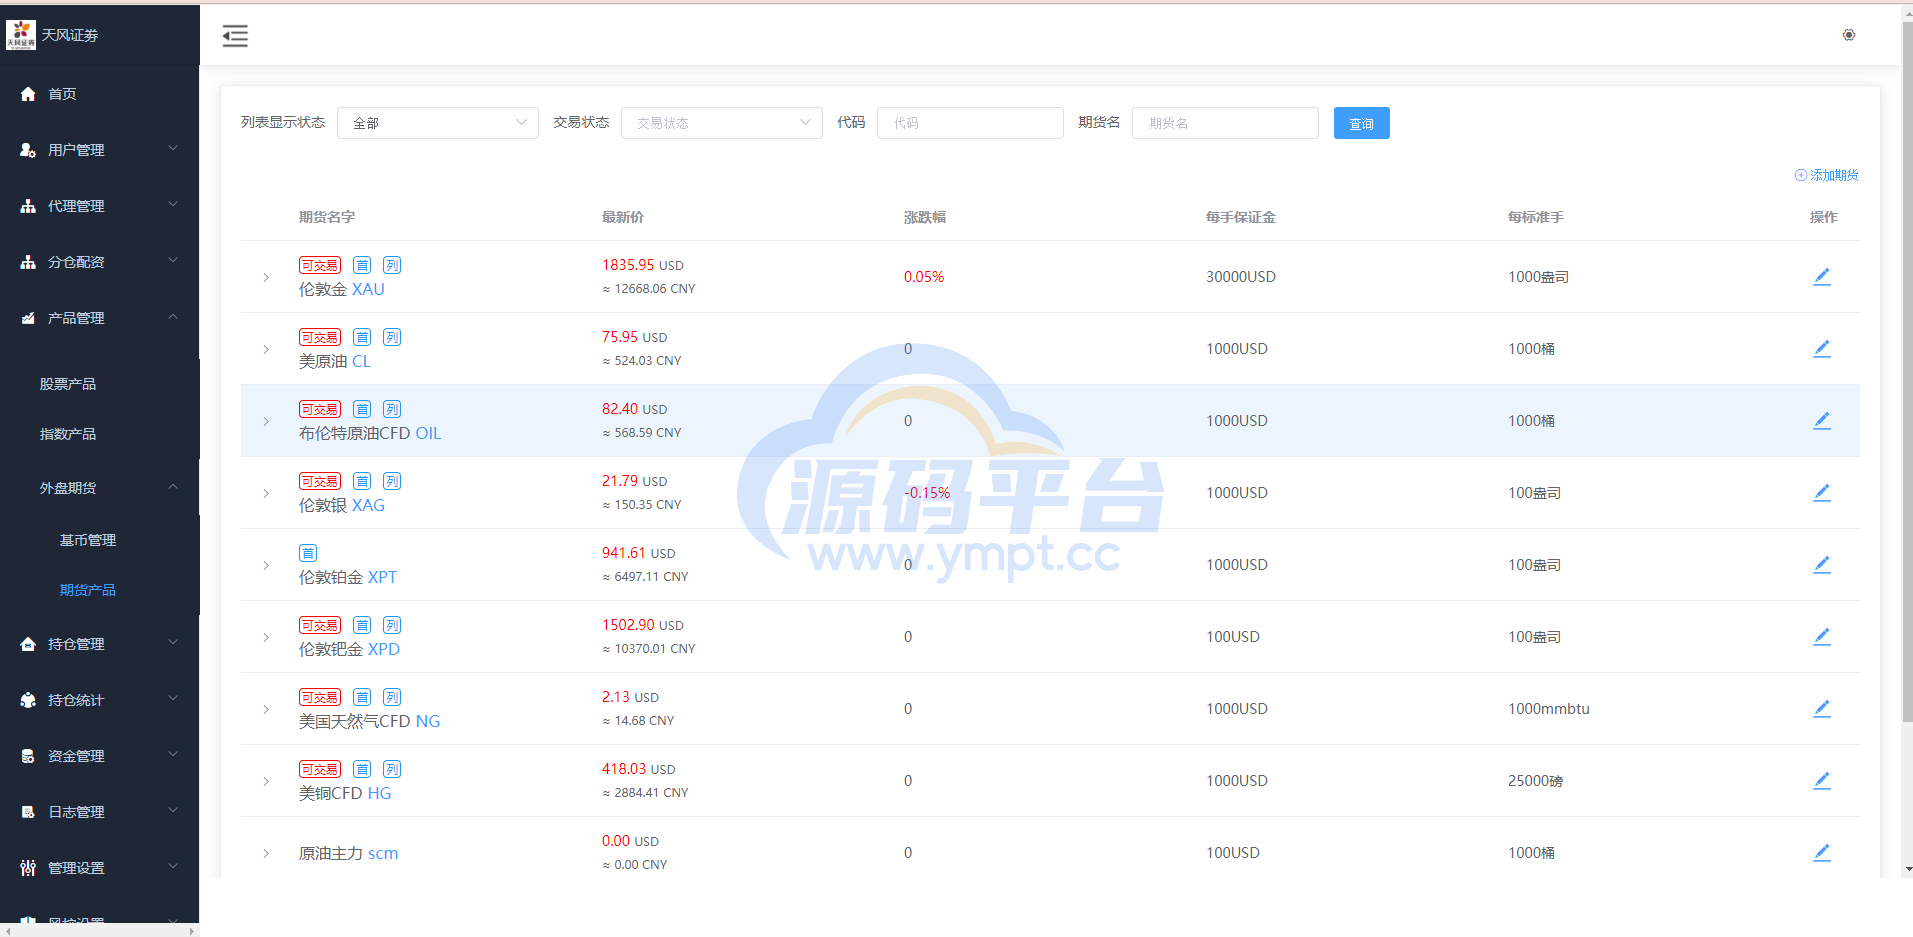
Task: Click the 添加期货 link
Action: [x=1826, y=175]
